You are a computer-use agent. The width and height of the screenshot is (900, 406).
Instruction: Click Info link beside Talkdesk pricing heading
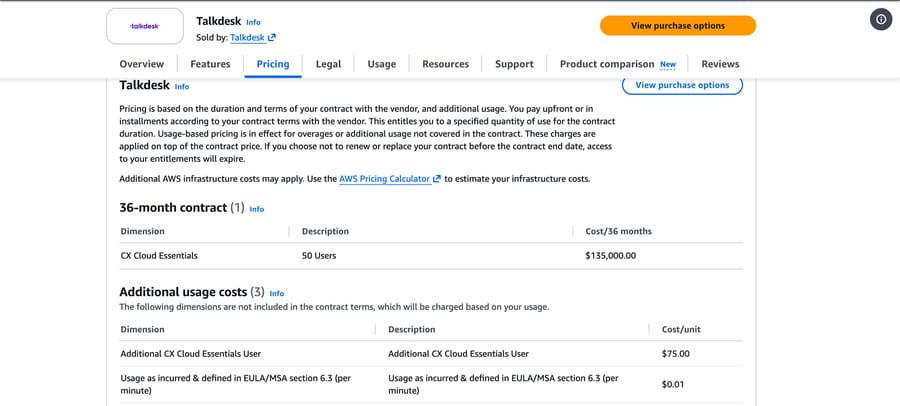pos(182,87)
